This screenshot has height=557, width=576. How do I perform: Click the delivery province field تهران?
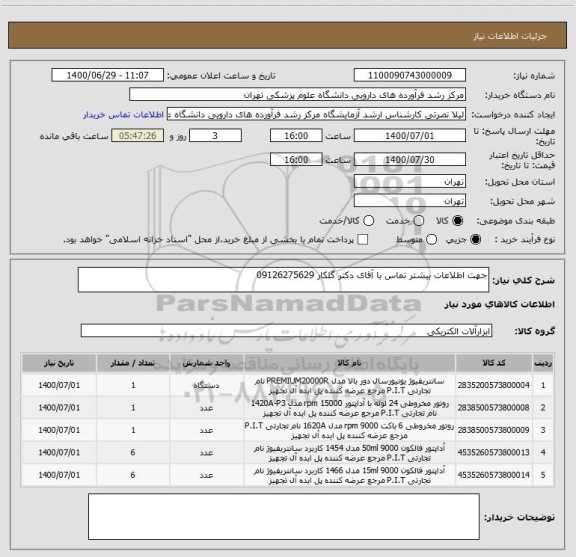pyautogui.click(x=410, y=182)
